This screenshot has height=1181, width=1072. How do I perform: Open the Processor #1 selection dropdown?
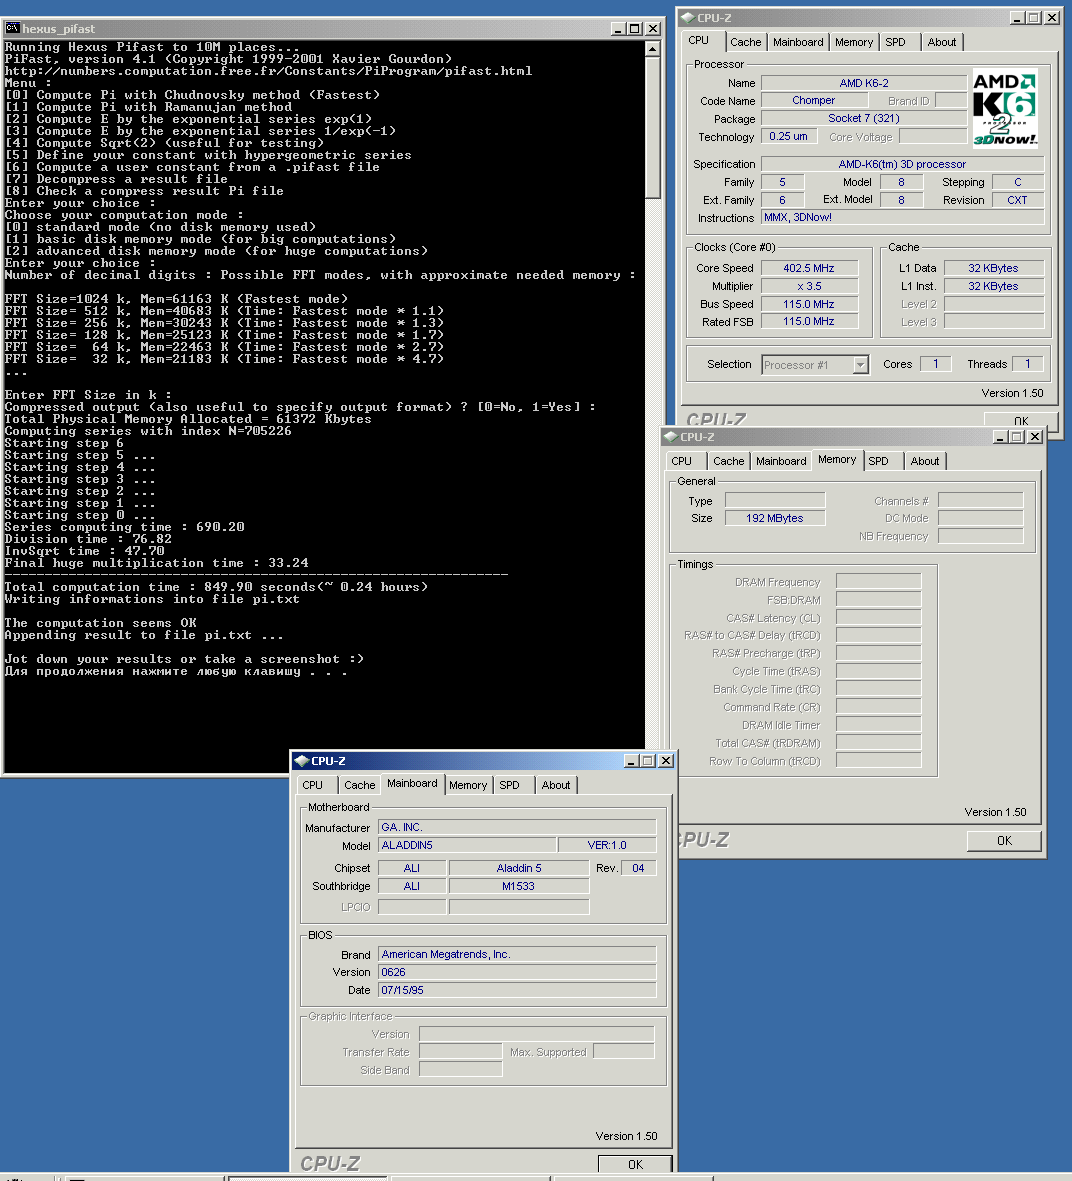pyautogui.click(x=860, y=365)
